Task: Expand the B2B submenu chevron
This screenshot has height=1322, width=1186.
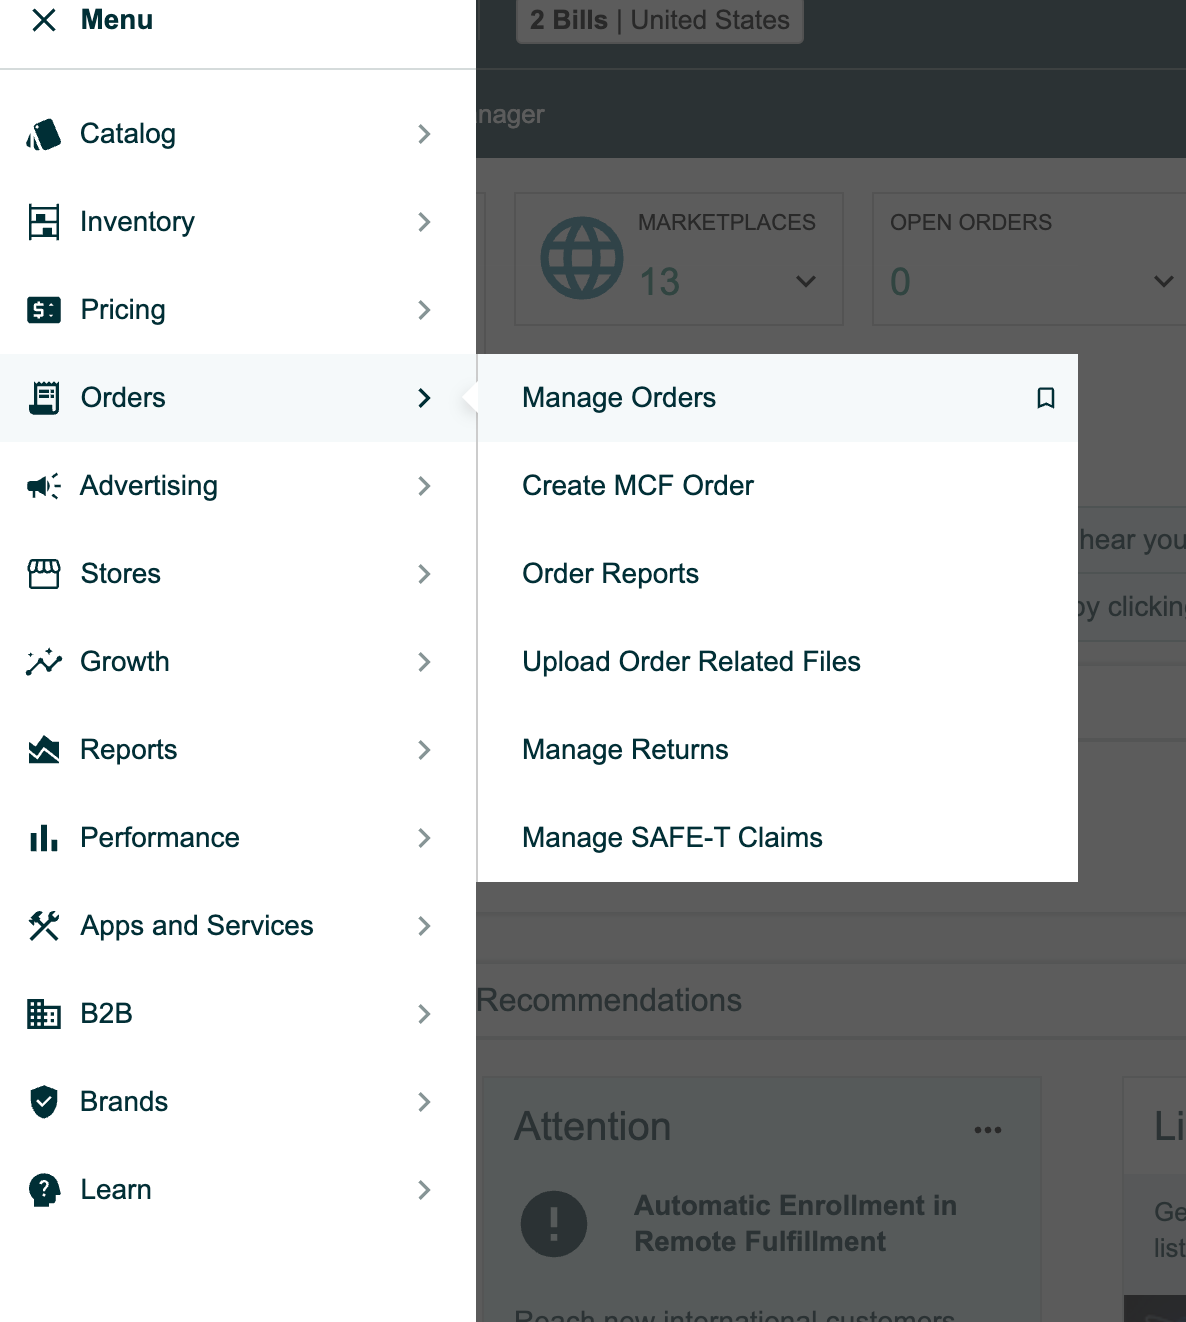Action: click(x=424, y=1014)
